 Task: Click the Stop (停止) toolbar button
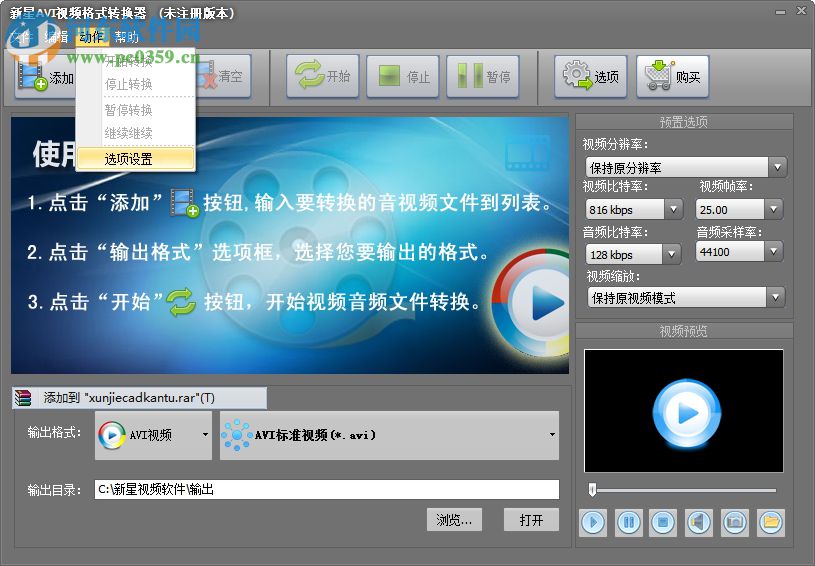pyautogui.click(x=403, y=77)
